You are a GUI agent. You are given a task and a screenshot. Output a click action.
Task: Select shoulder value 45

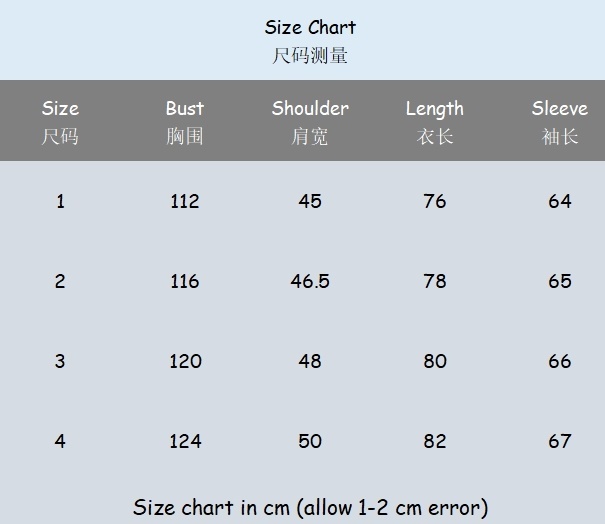pyautogui.click(x=310, y=201)
